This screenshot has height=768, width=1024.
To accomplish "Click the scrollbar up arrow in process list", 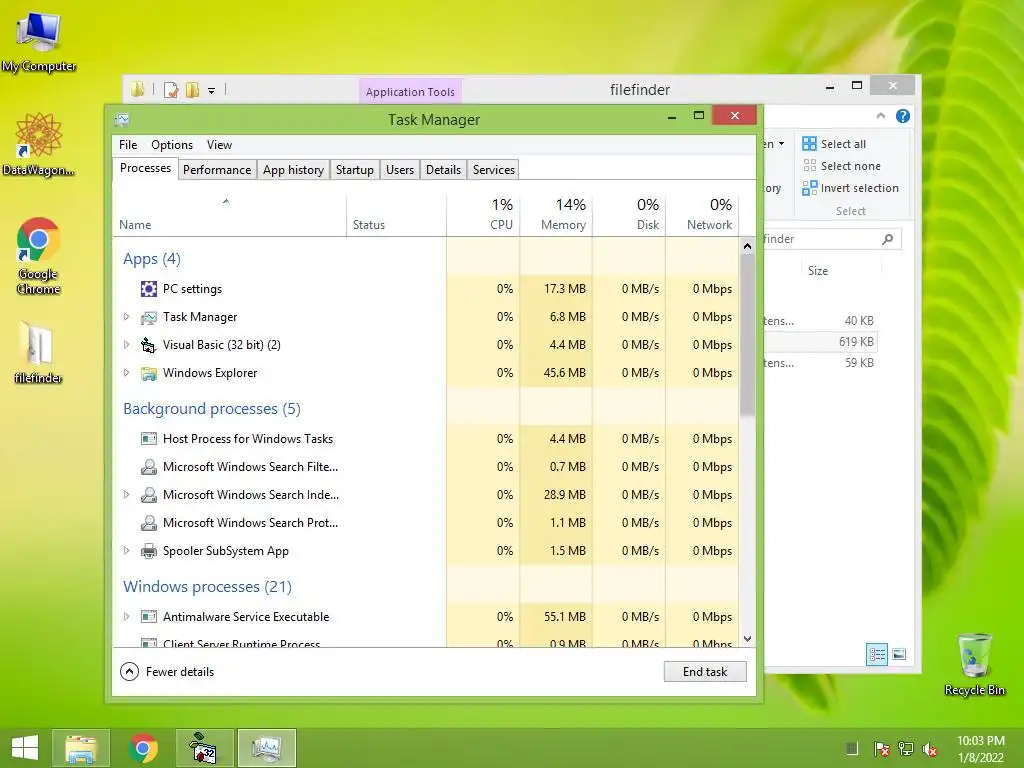I will click(747, 246).
